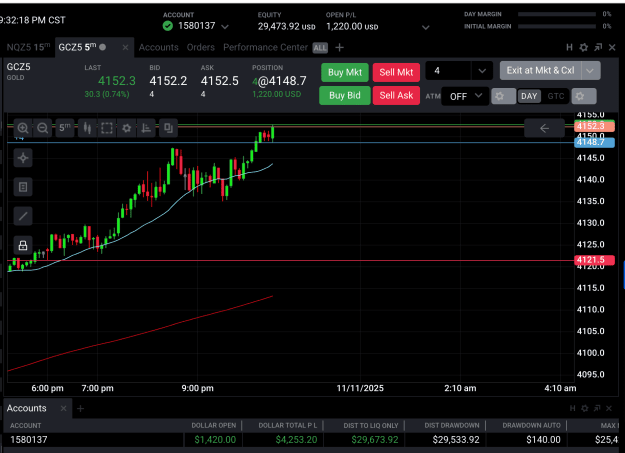The image size is (625, 453).
Task: Click the Day Margin progress bar
Action: point(556,14)
